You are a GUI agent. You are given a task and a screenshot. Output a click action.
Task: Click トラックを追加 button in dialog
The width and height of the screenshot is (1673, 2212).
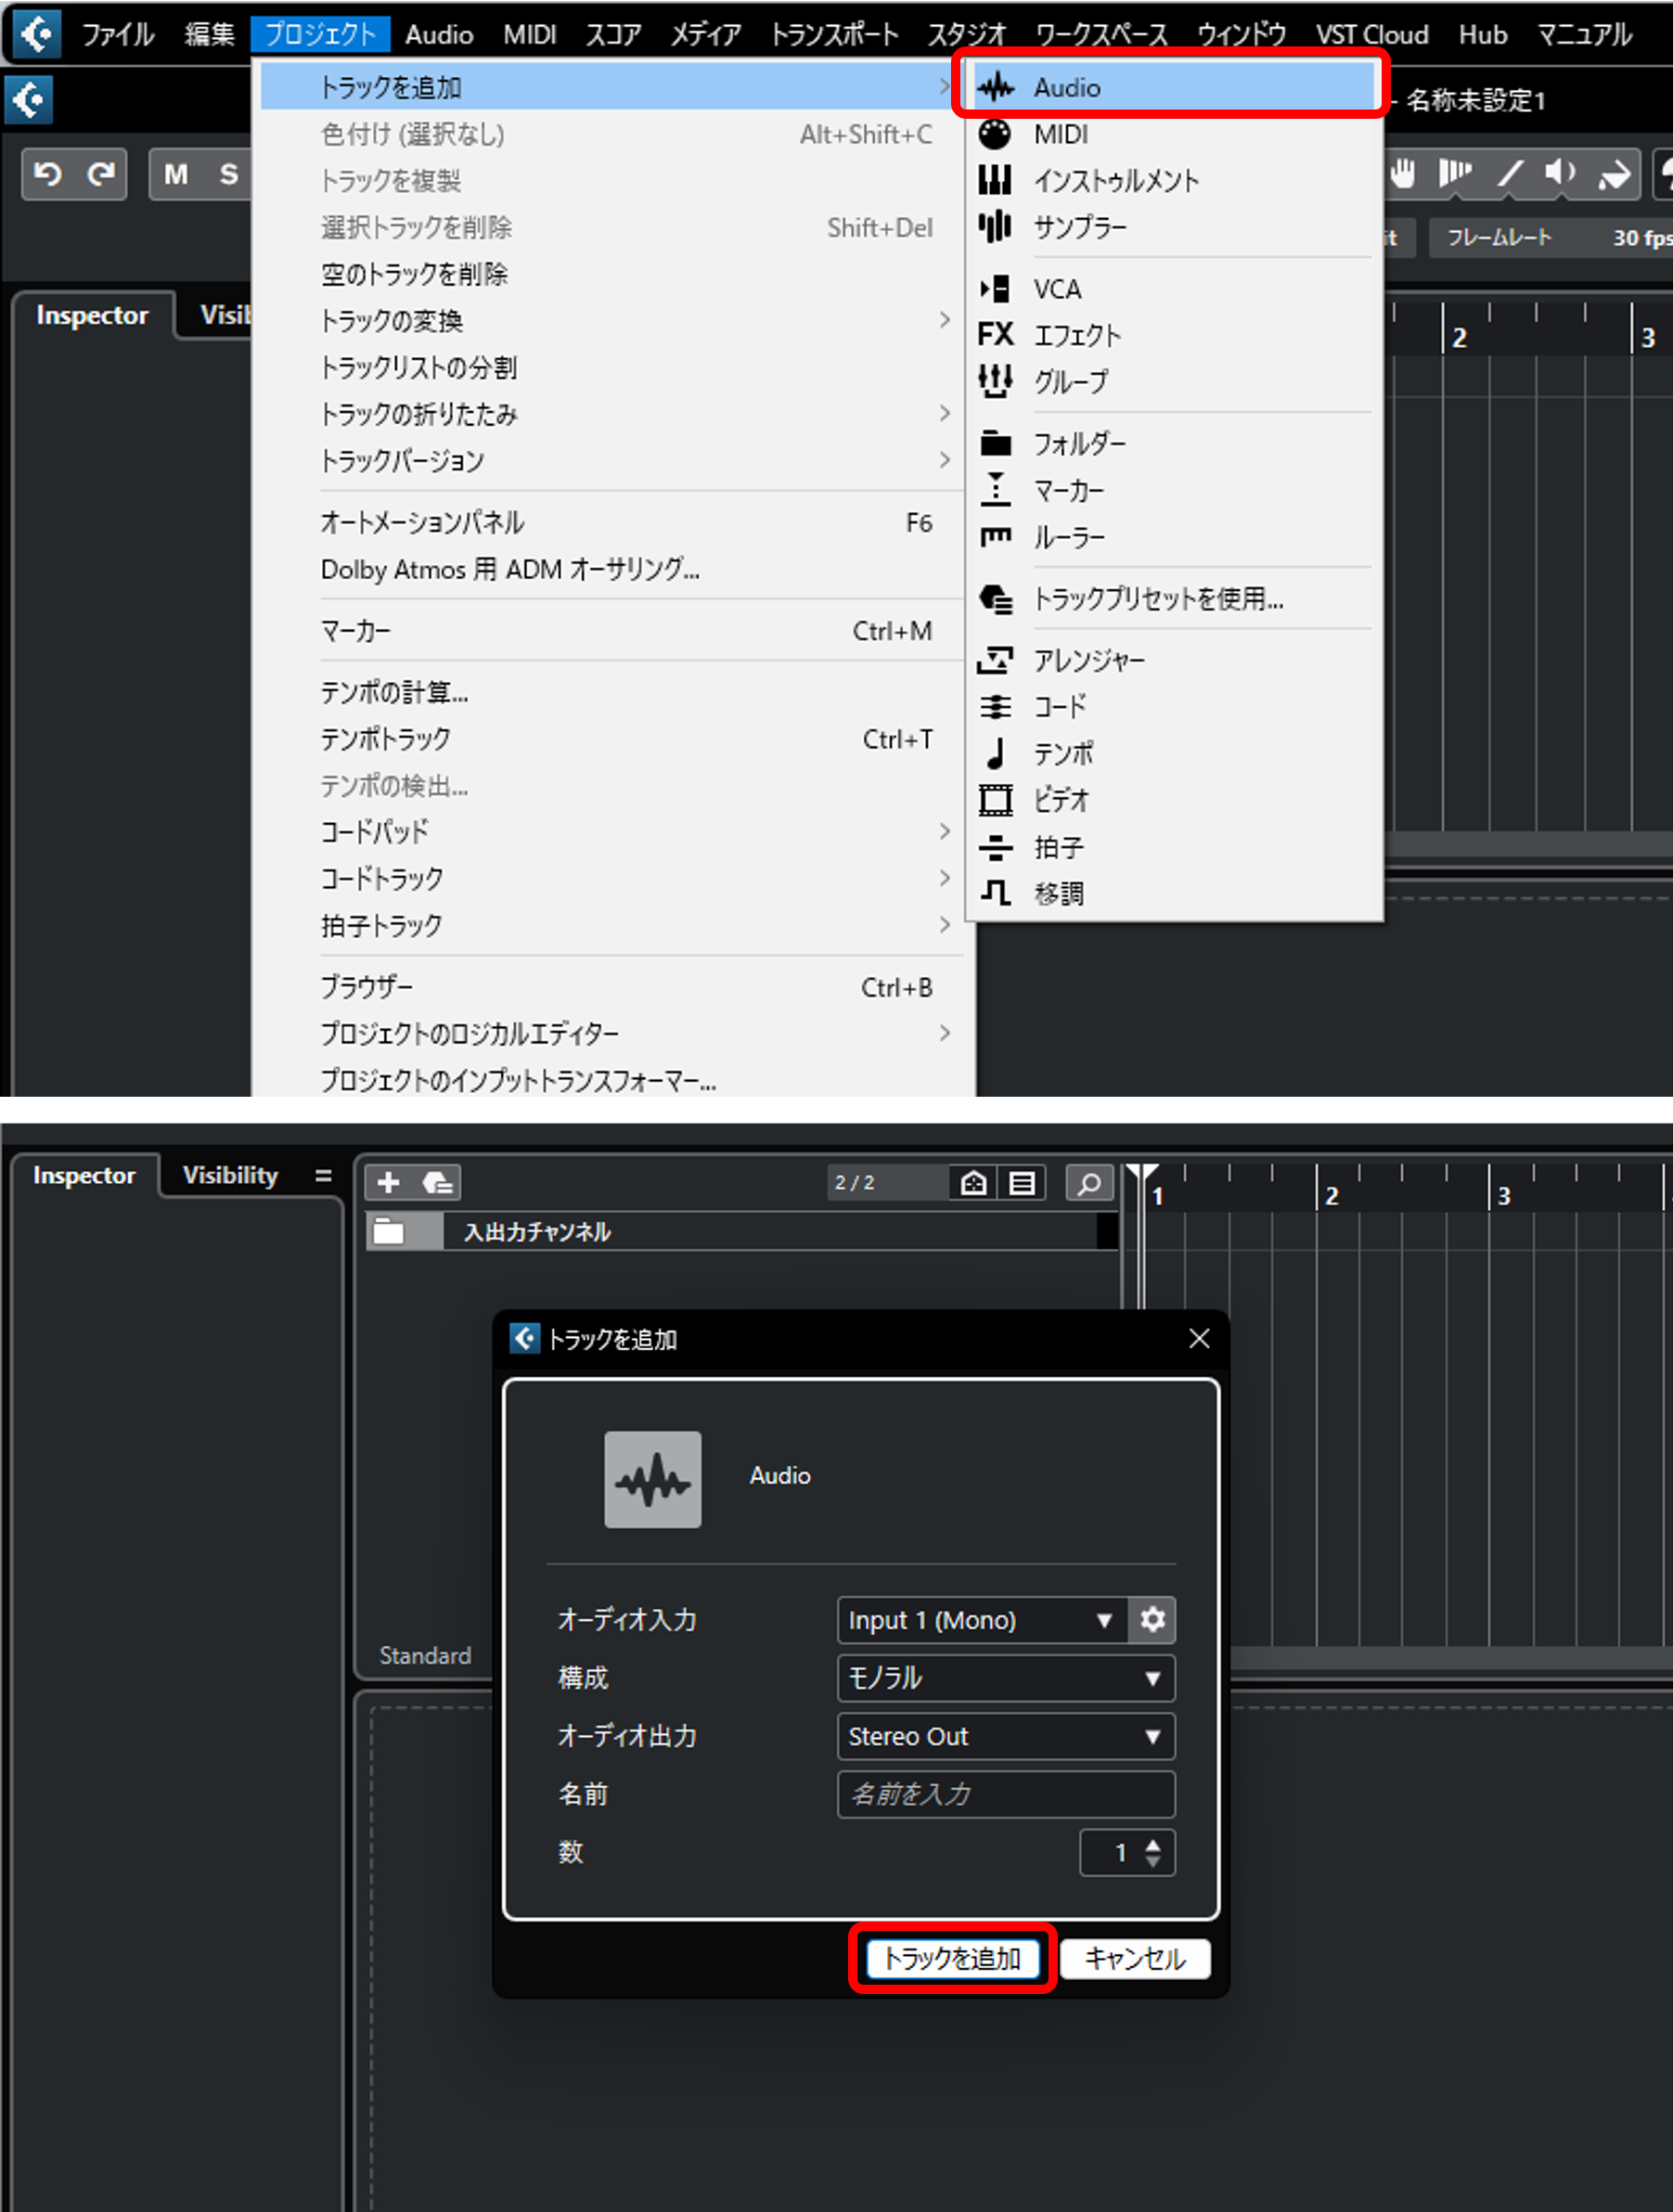952,1957
